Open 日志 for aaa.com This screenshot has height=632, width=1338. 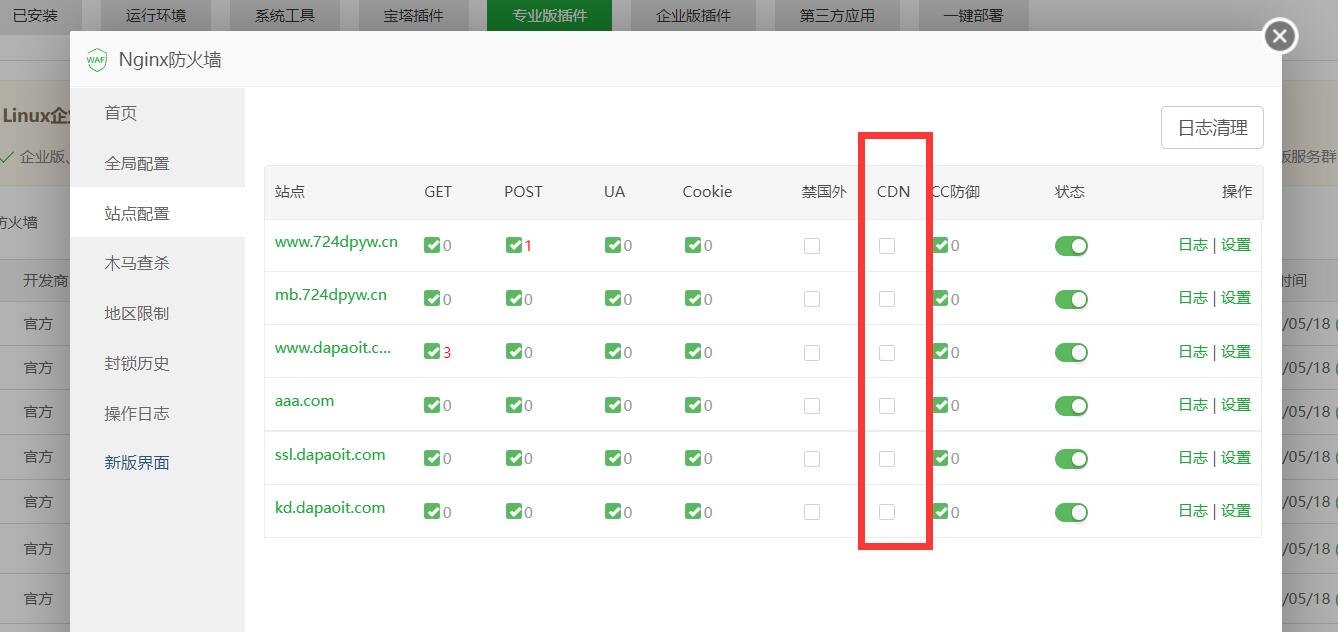pyautogui.click(x=1193, y=404)
